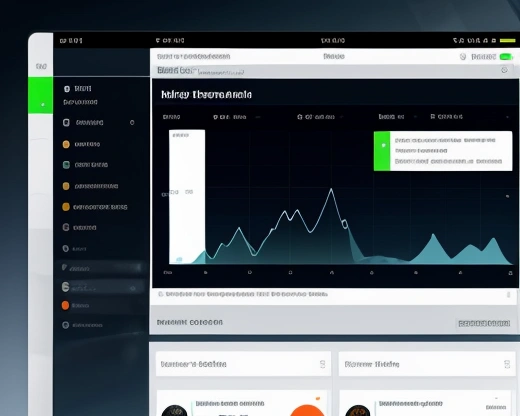
Task: Toggle the green switch in the white header
Action: click(506, 57)
